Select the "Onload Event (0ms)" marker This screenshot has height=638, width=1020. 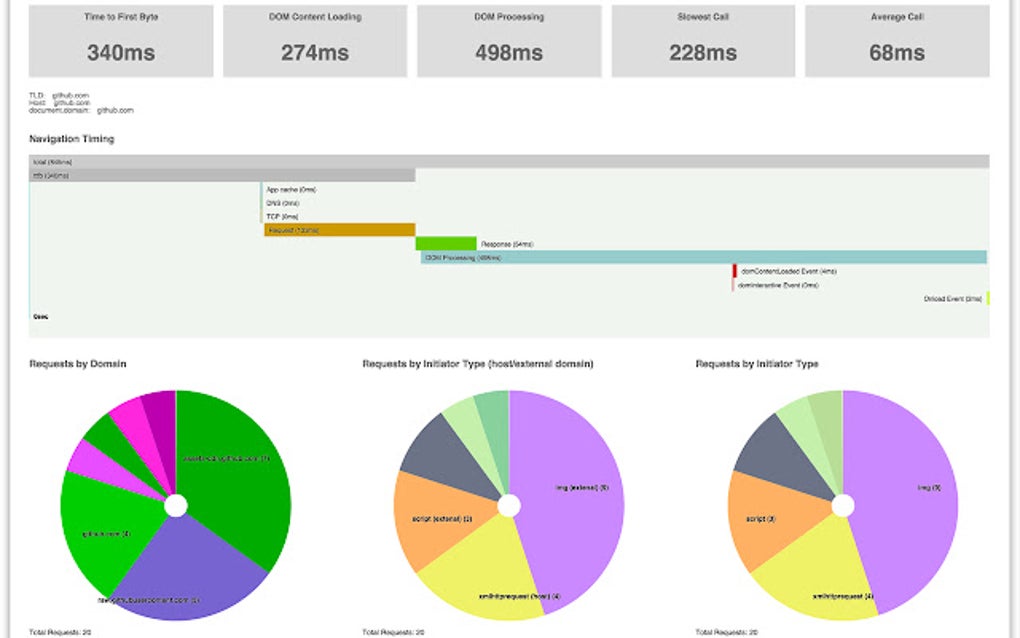point(988,297)
